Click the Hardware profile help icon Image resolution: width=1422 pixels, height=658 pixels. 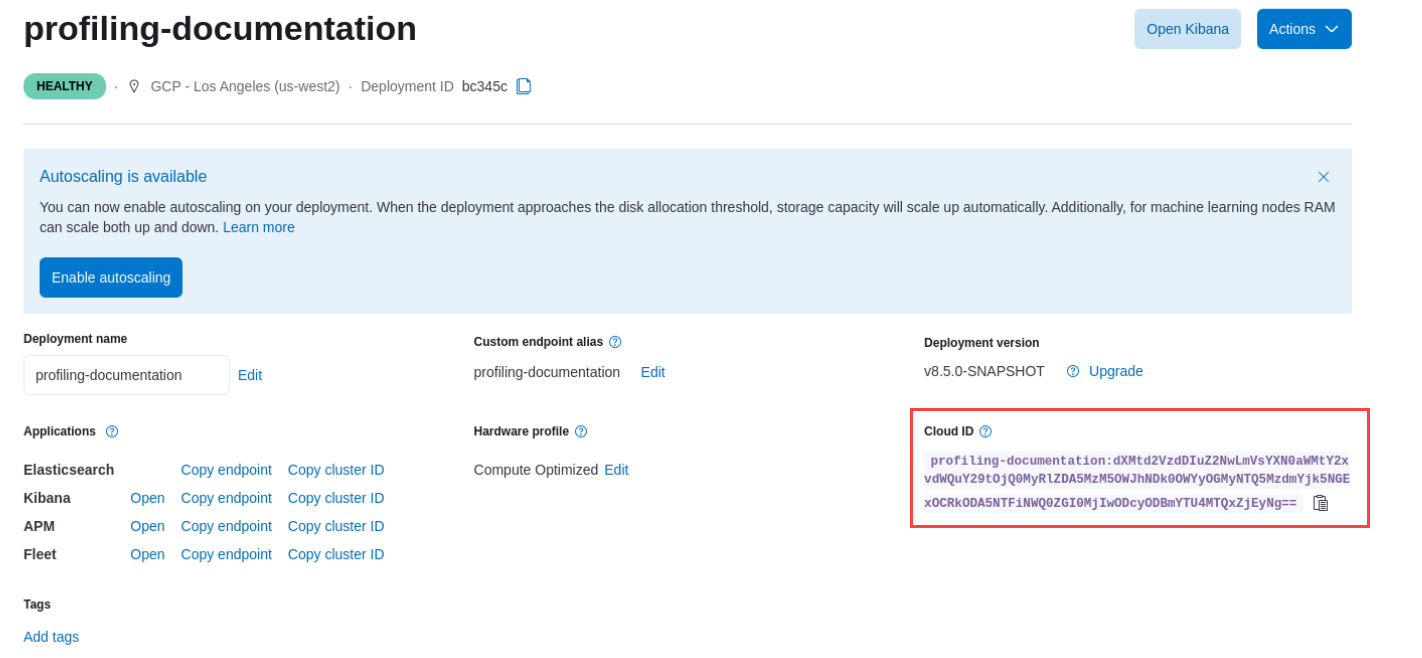pyautogui.click(x=580, y=431)
